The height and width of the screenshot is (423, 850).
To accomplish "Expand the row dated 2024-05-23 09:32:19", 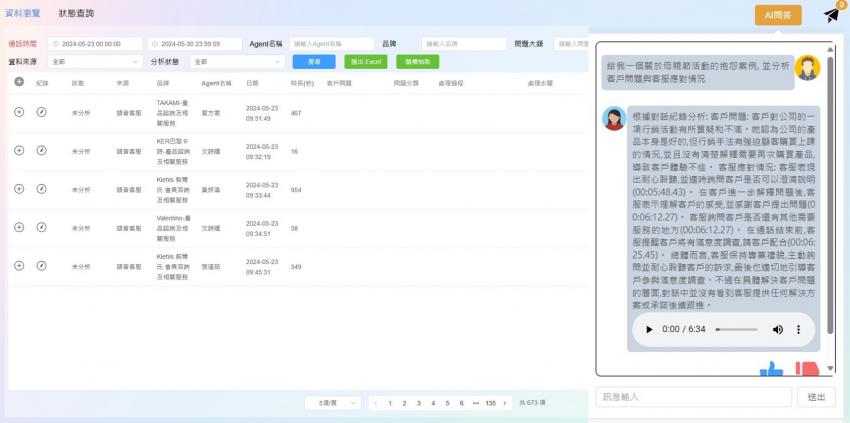I will [x=19, y=151].
